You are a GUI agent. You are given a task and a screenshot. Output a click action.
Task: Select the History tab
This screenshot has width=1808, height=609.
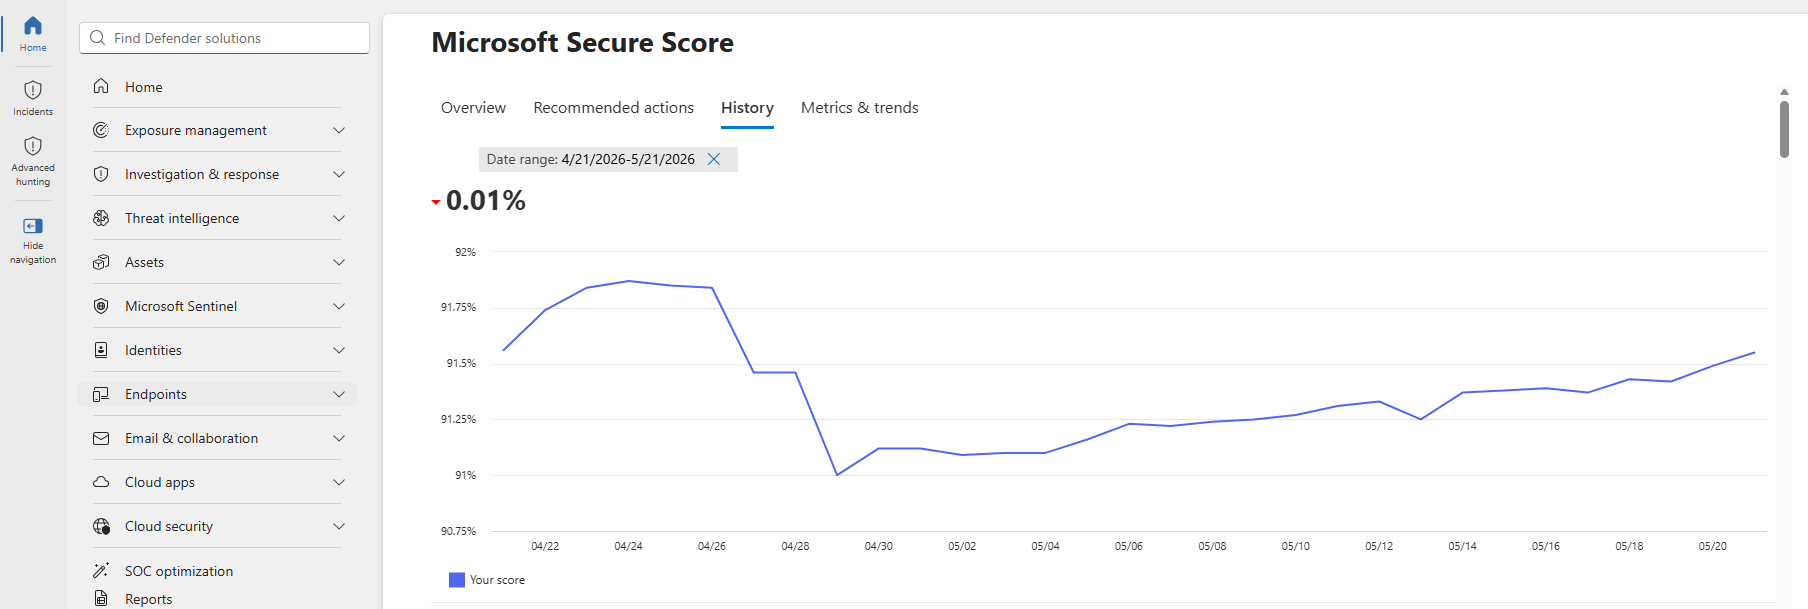747,108
